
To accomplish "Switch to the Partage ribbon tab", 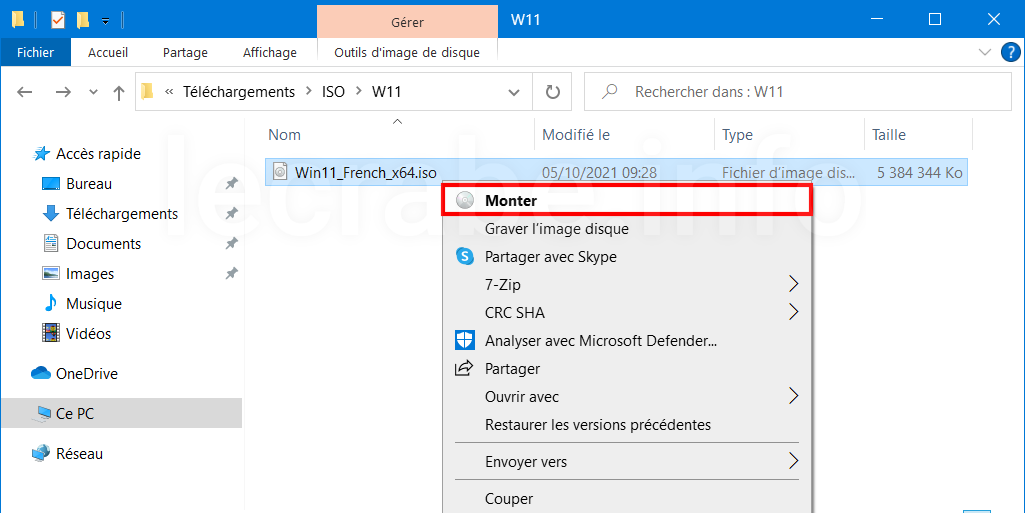I will point(185,52).
